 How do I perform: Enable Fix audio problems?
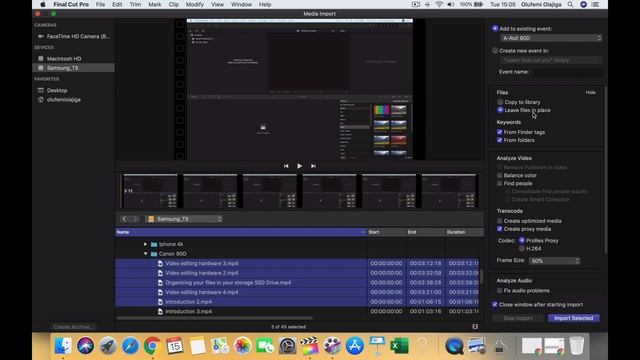(500, 291)
